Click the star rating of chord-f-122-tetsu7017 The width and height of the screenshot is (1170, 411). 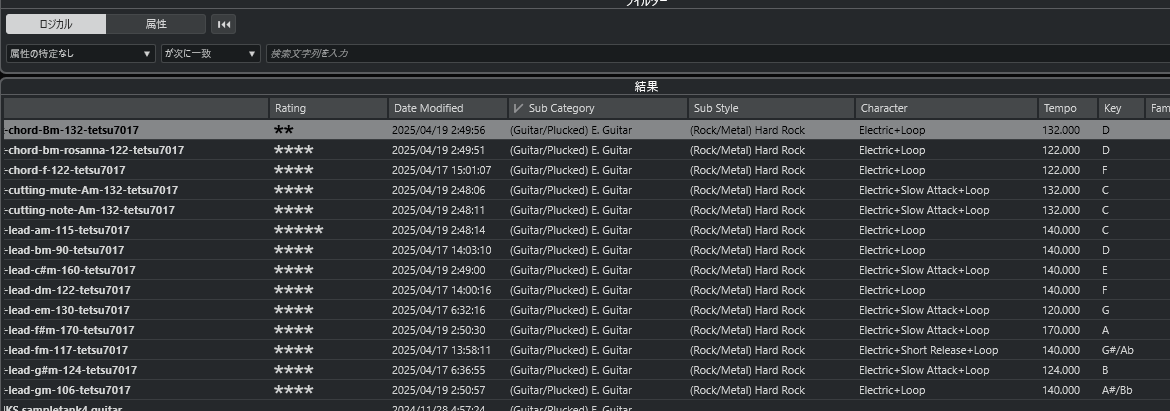coord(294,170)
